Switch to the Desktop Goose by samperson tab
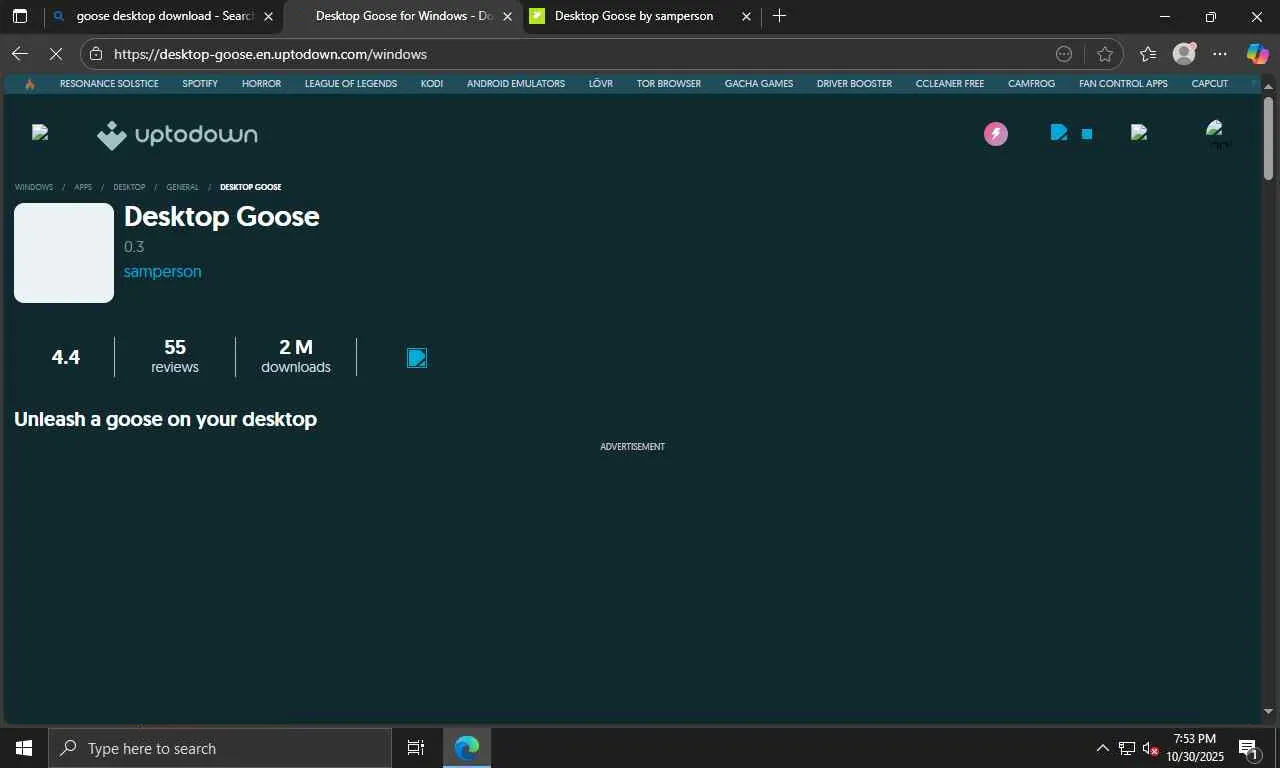This screenshot has width=1280, height=768. (x=641, y=16)
